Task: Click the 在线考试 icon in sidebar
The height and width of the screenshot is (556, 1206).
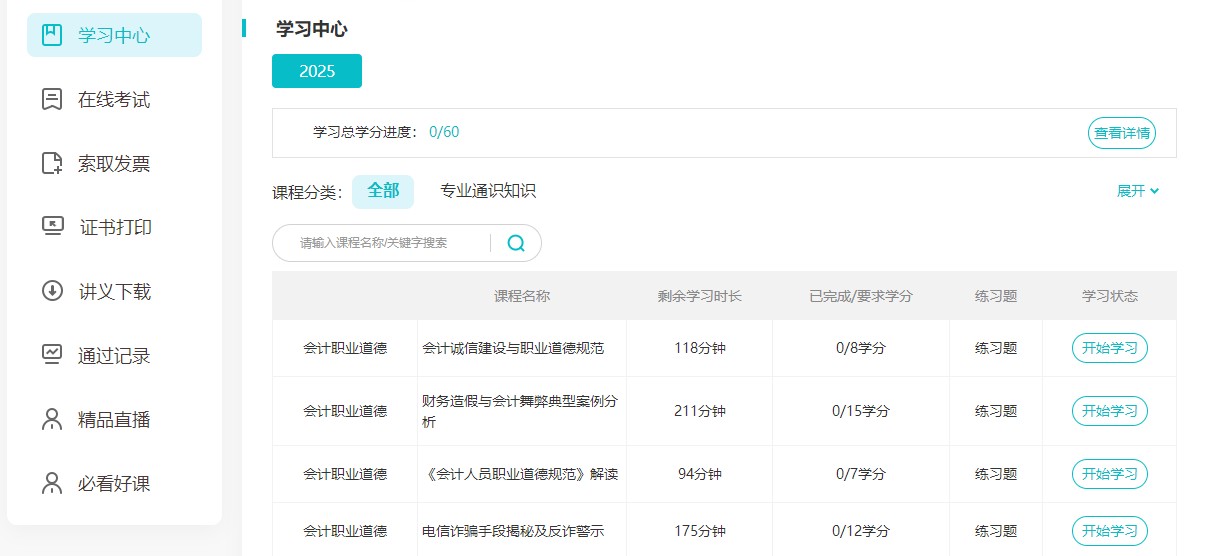Action: [x=52, y=100]
